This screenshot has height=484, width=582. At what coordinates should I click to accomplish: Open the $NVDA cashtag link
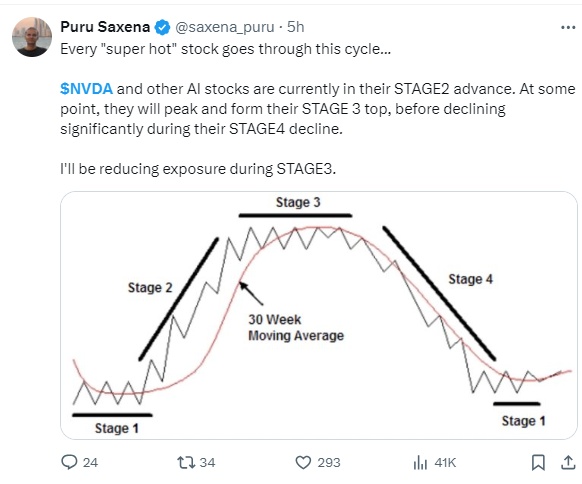pyautogui.click(x=86, y=89)
